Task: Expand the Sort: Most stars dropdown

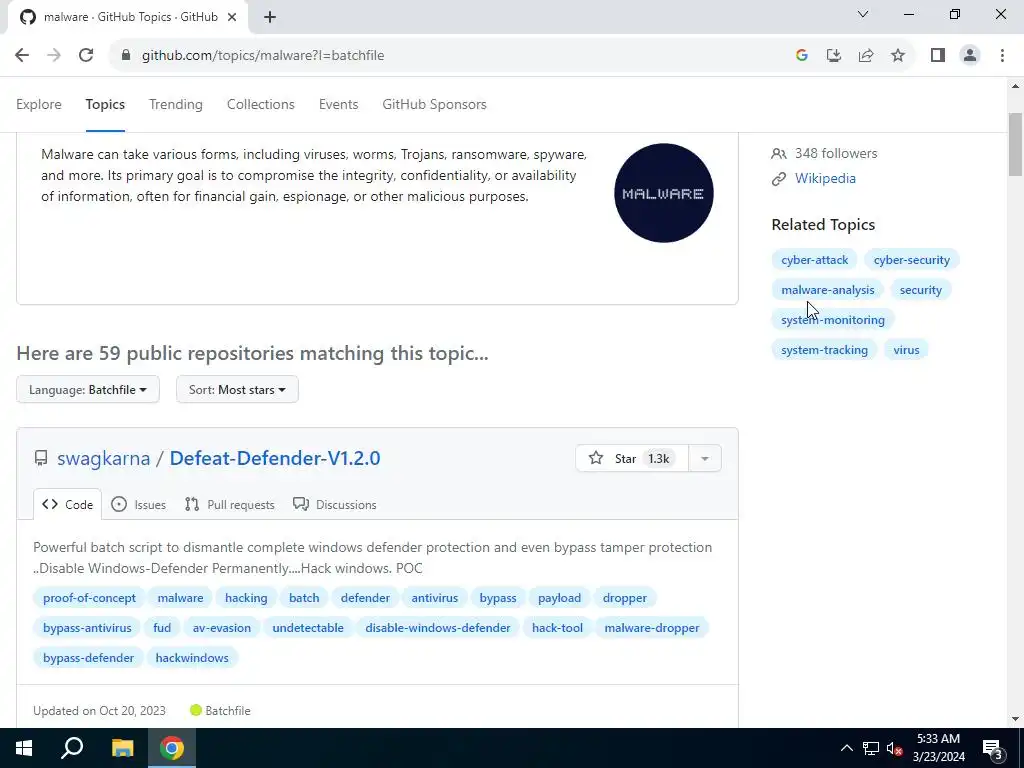Action: click(x=237, y=390)
